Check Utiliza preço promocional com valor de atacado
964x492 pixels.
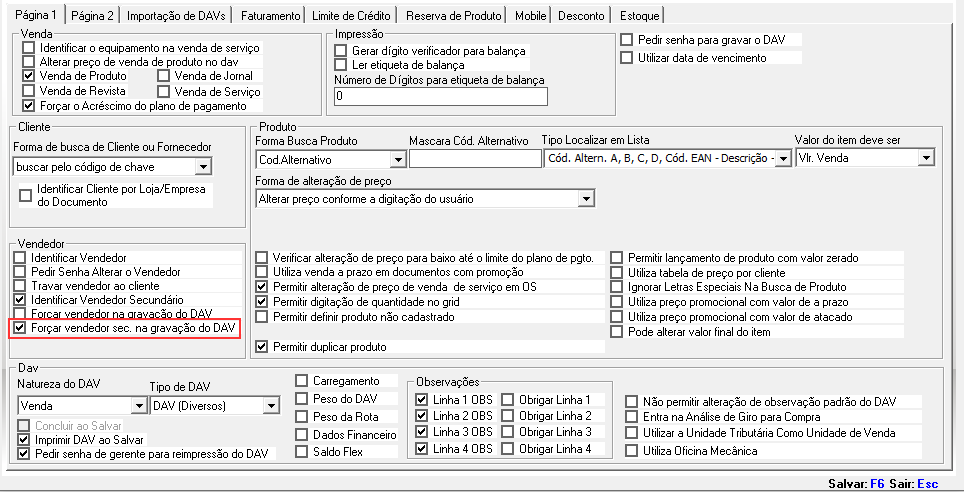click(617, 317)
